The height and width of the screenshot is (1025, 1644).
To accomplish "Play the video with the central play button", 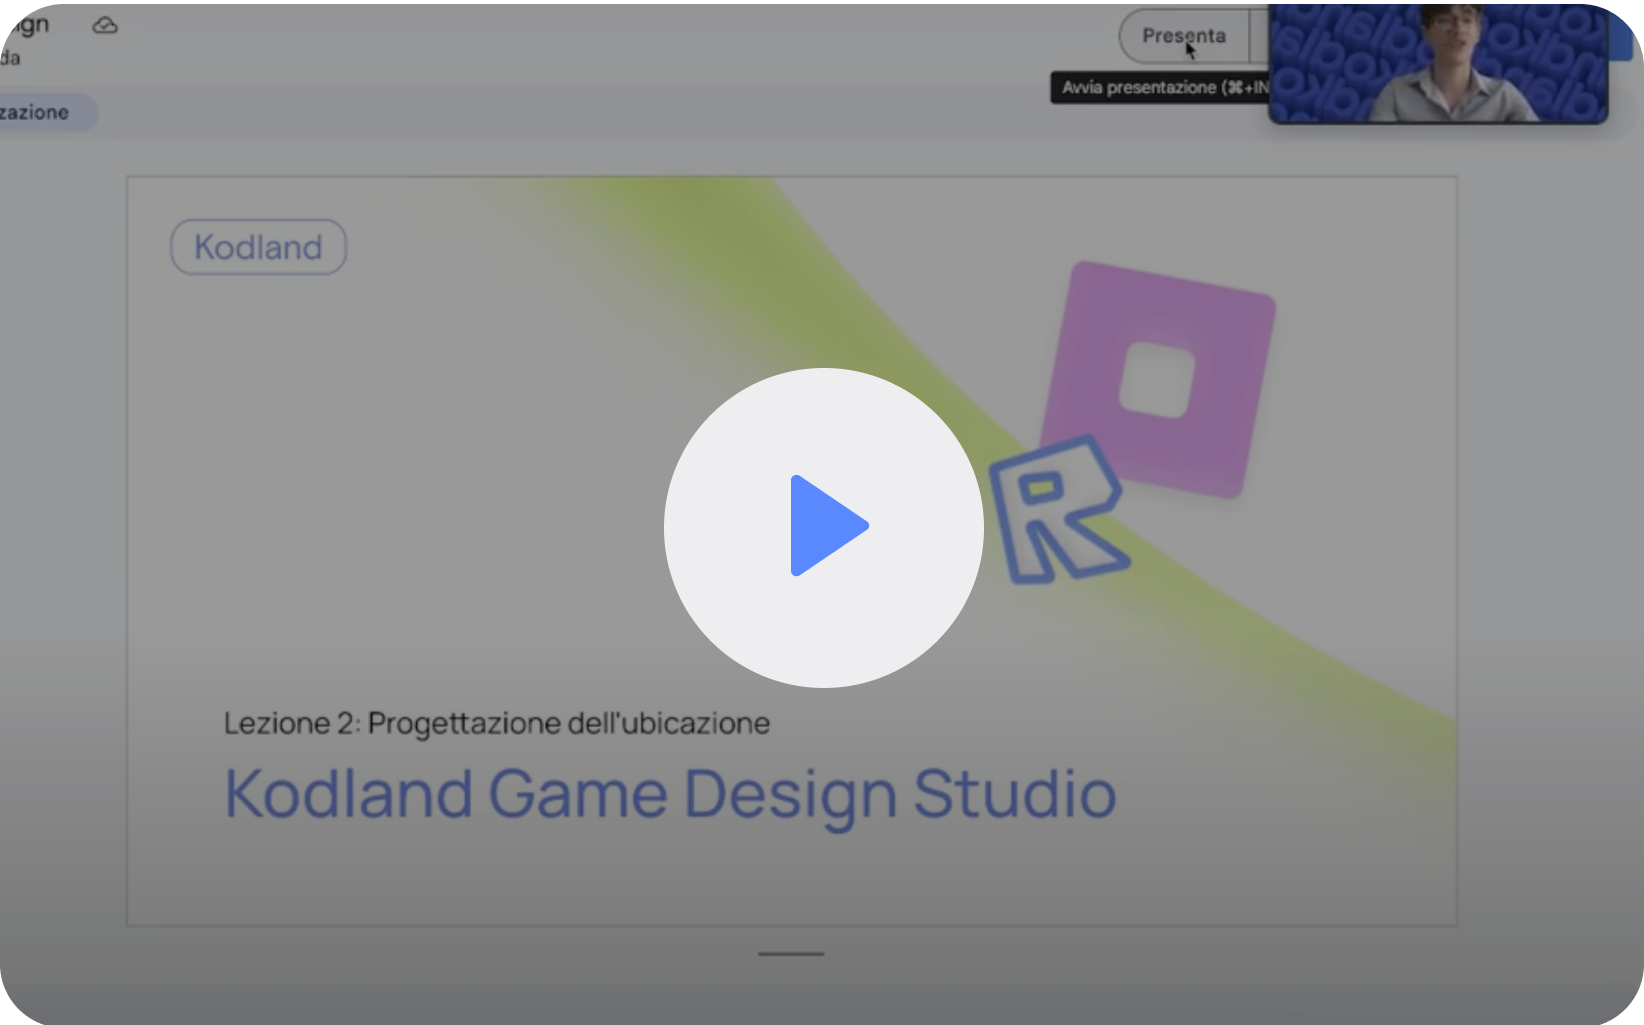I will (x=823, y=527).
